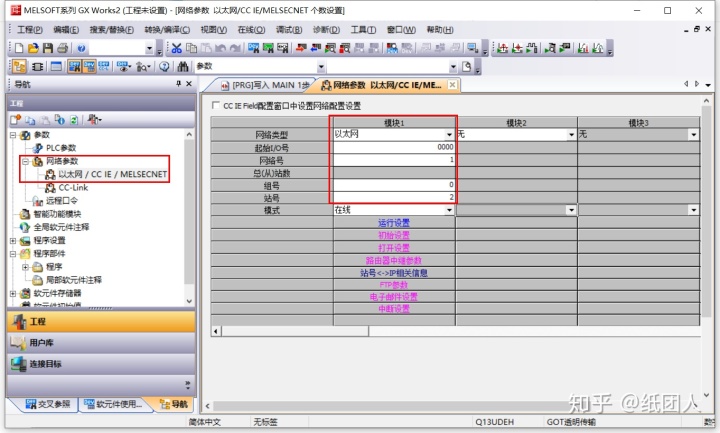Open the 参数 search combo box dropdown
This screenshot has width=720, height=433.
(321, 67)
